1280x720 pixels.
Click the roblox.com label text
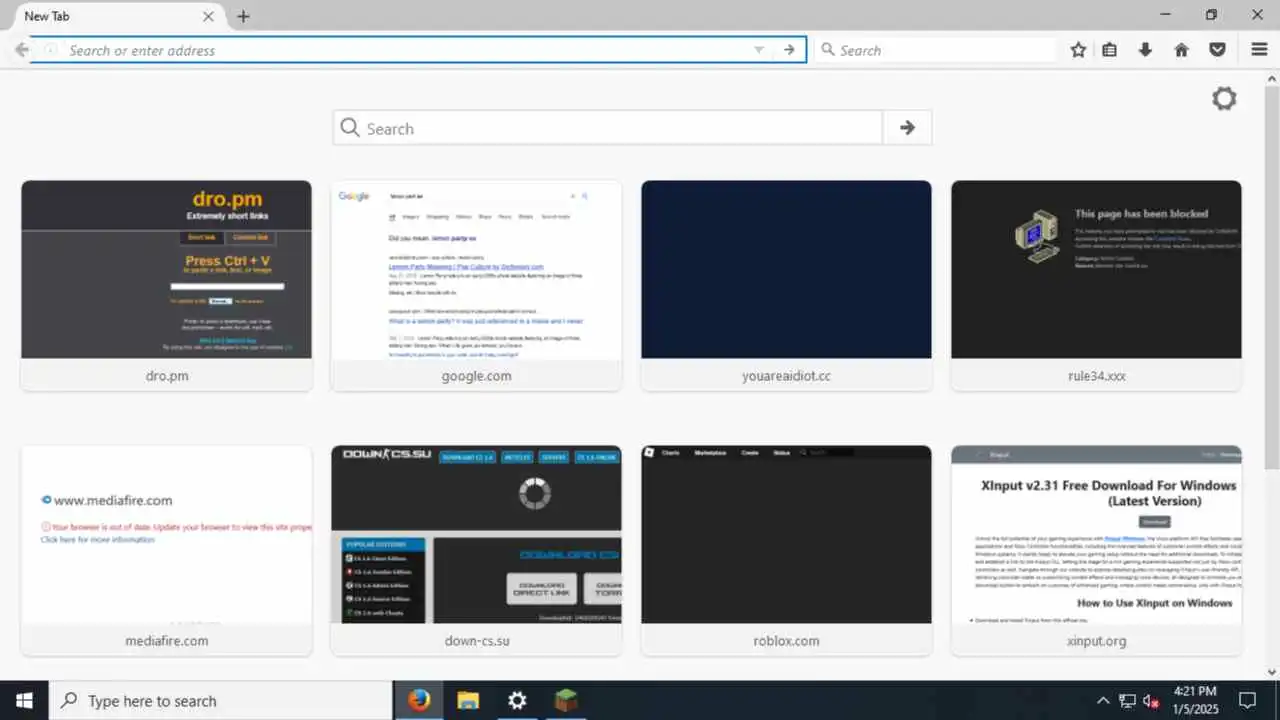(786, 641)
